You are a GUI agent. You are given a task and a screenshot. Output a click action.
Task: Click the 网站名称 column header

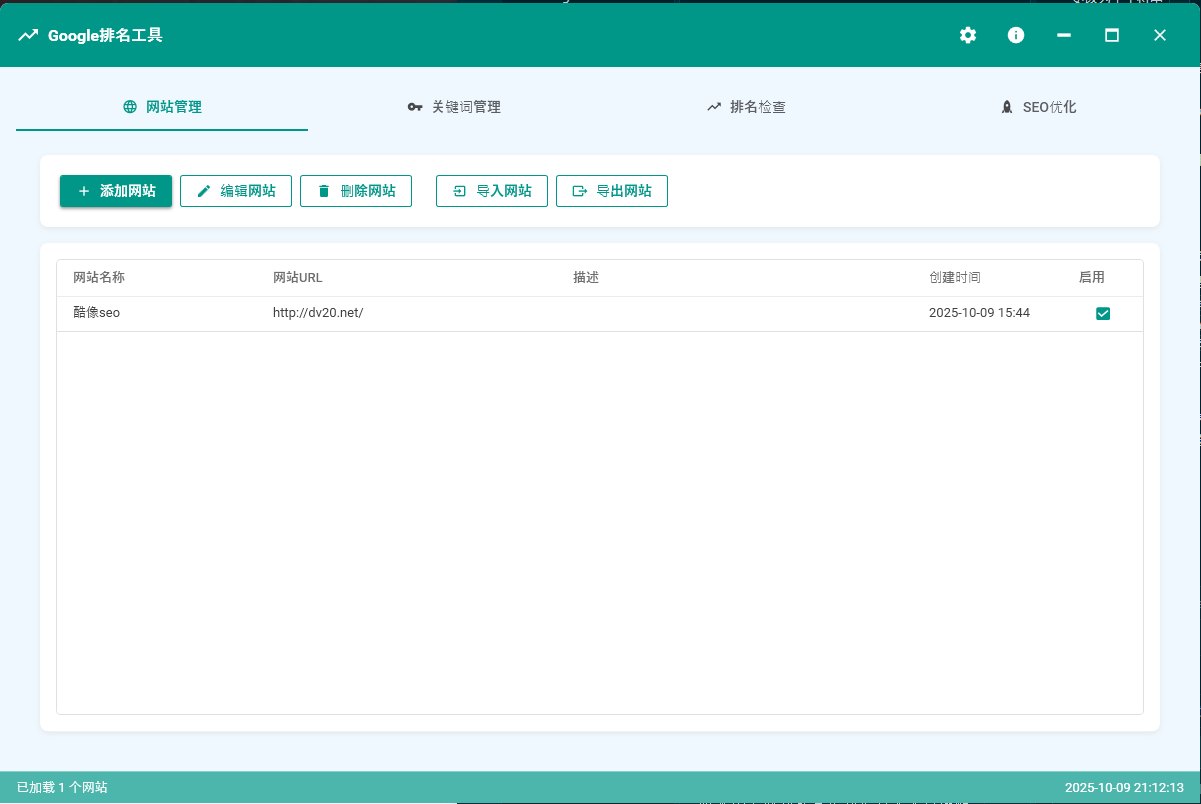(99, 278)
